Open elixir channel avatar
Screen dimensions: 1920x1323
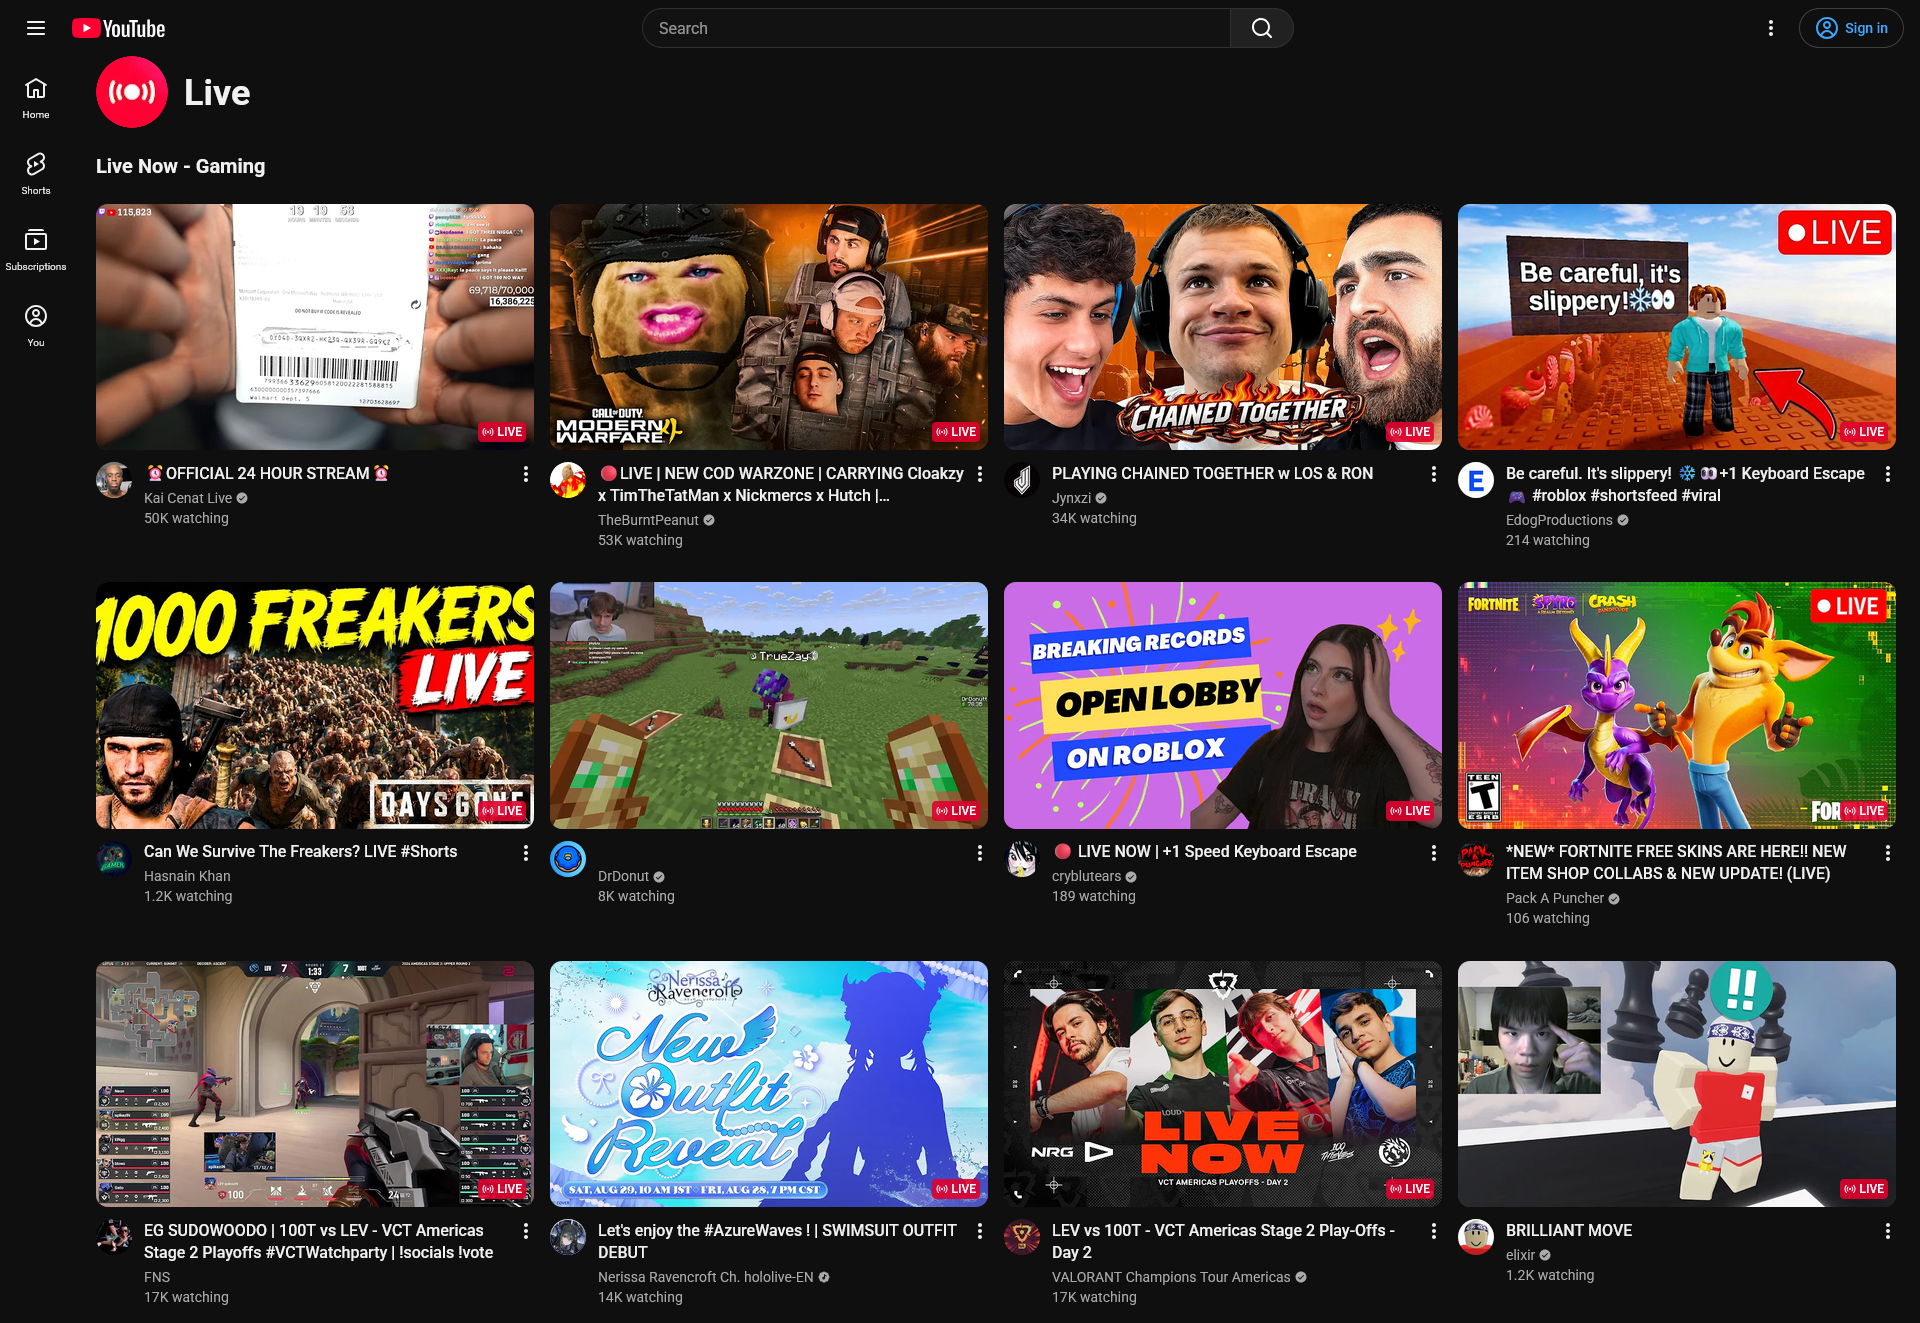[x=1476, y=1237]
